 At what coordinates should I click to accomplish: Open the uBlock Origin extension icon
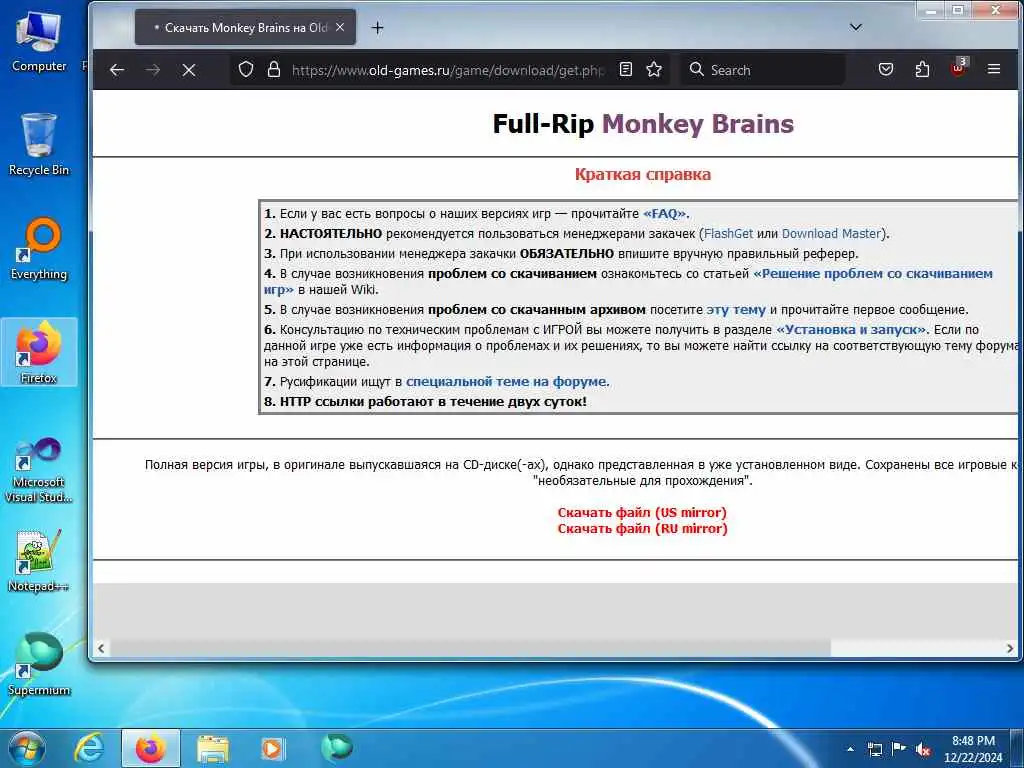click(x=958, y=68)
